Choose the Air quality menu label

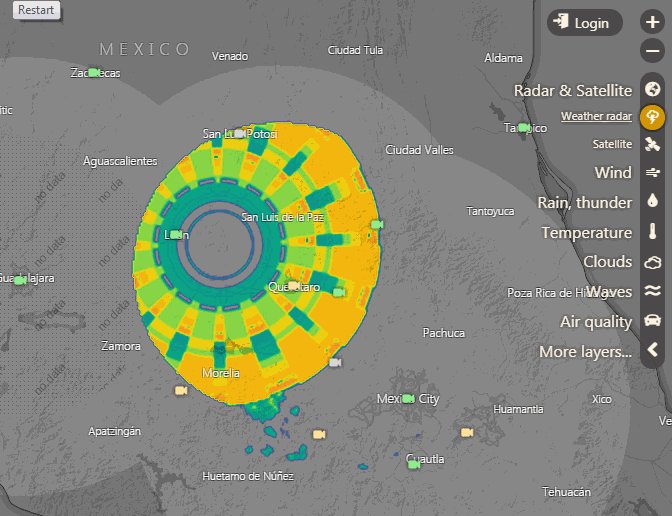[596, 322]
